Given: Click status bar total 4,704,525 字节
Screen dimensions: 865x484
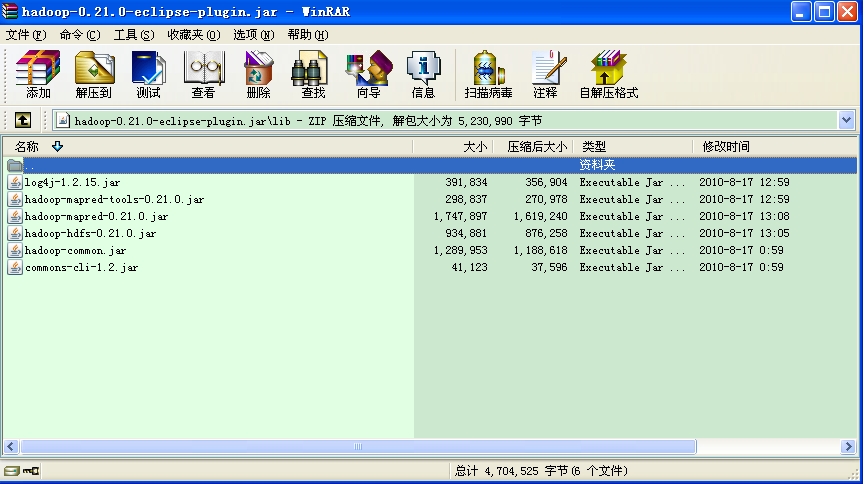Looking at the screenshot, I should click(511, 471).
